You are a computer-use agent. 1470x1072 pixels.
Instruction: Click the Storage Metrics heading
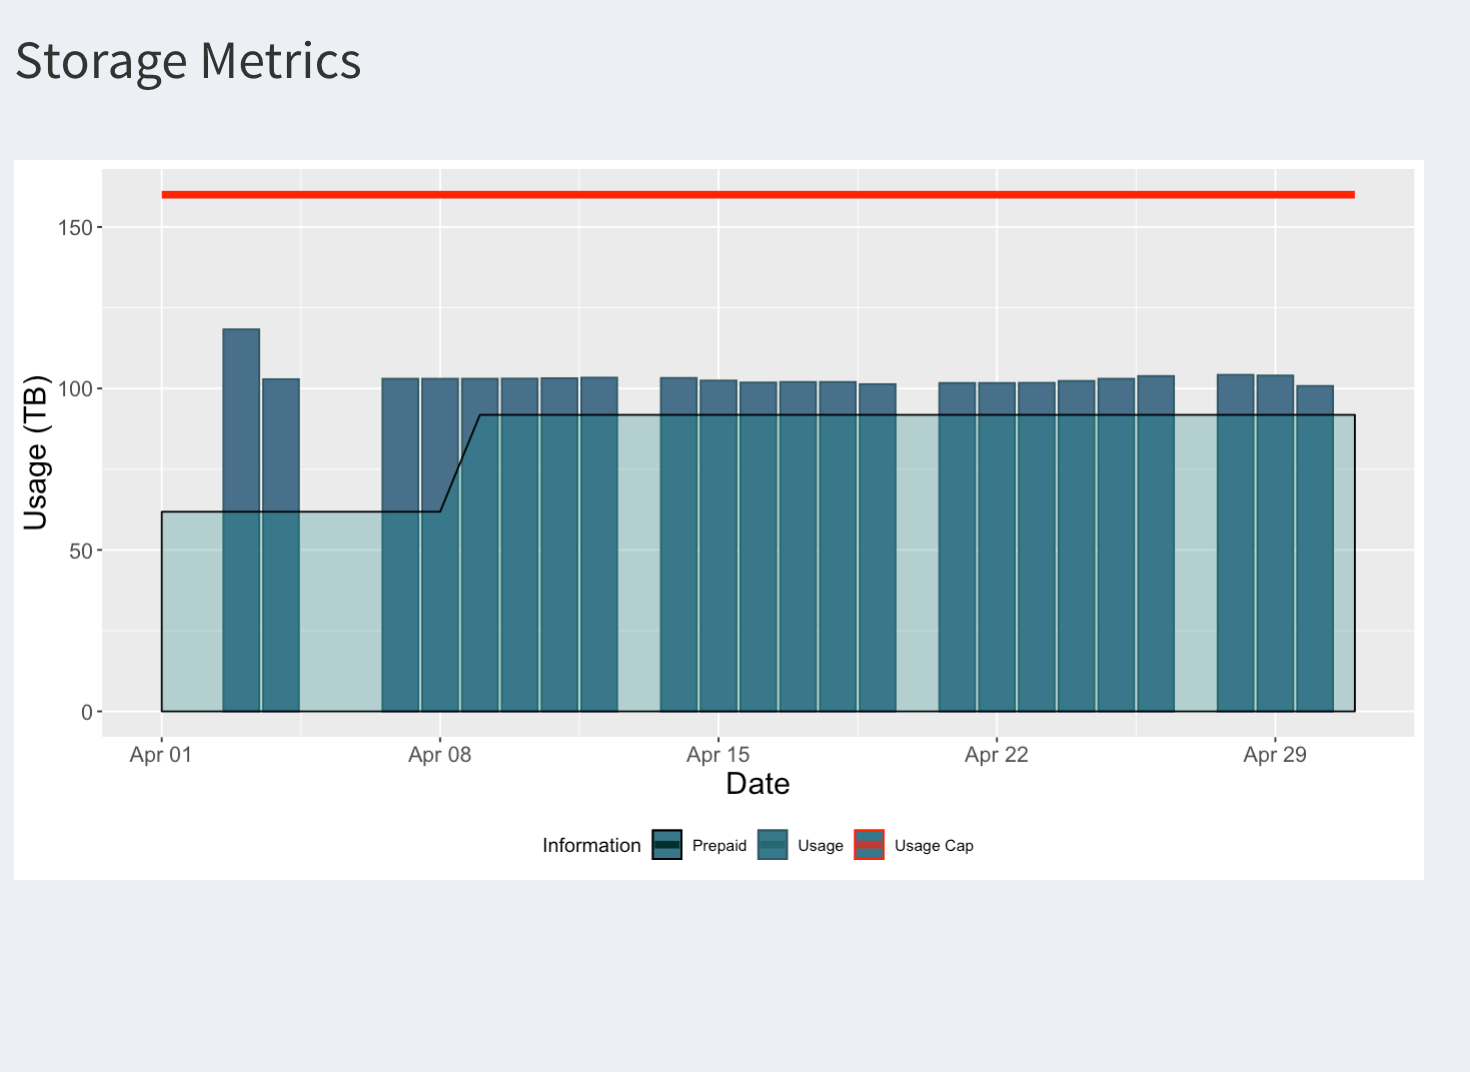188,61
